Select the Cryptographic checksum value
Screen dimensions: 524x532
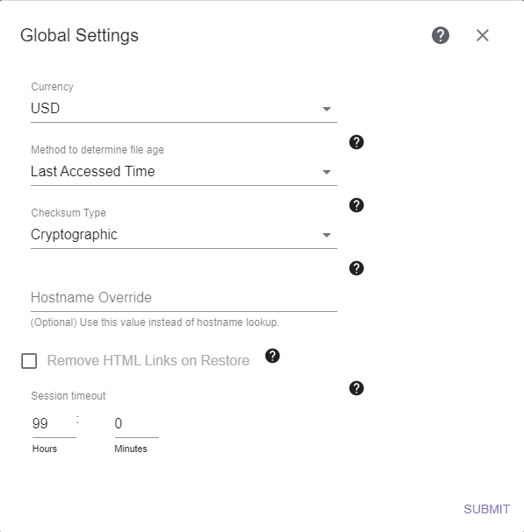tap(74, 235)
